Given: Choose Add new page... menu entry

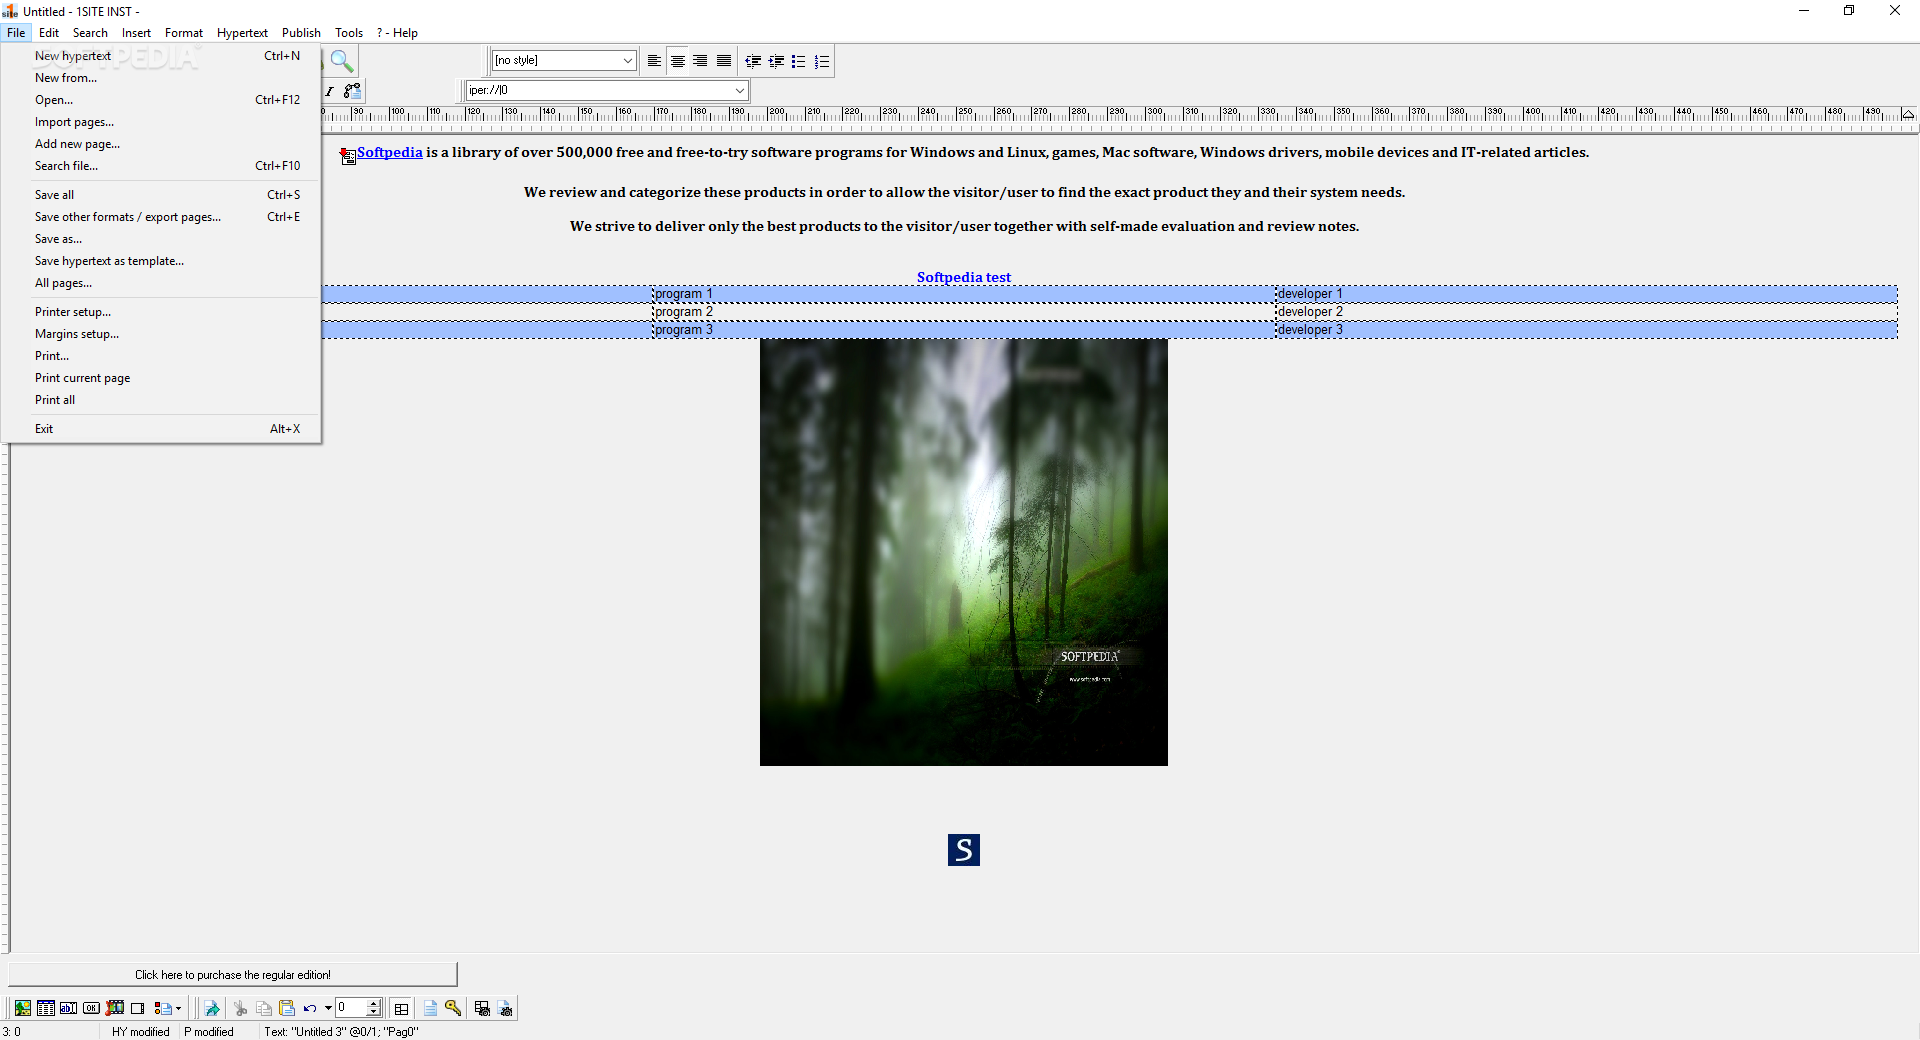Looking at the screenshot, I should (x=161, y=144).
